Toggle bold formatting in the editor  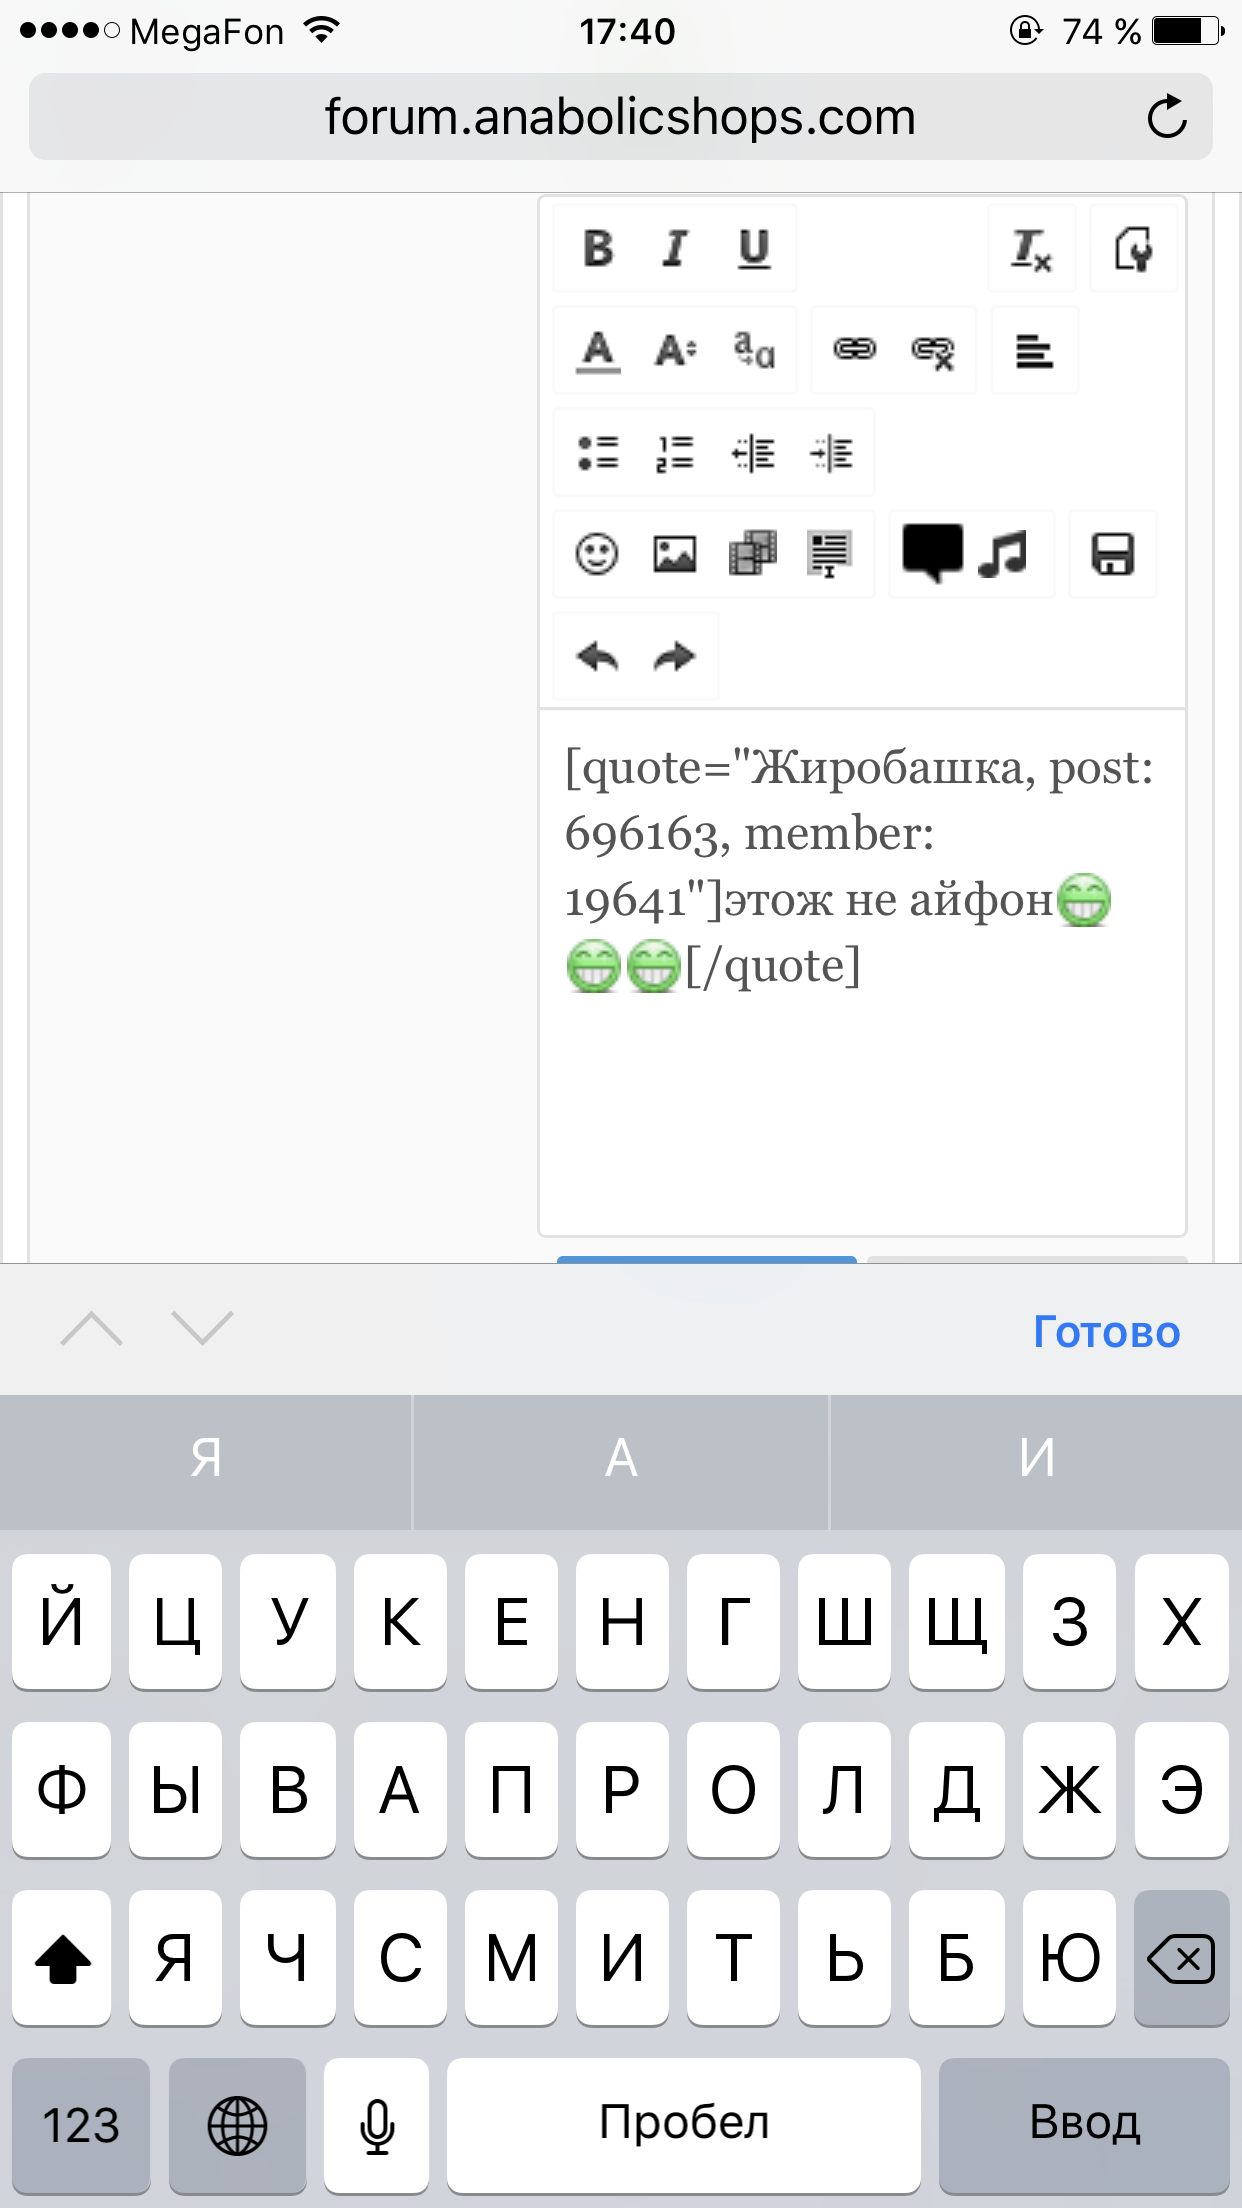598,249
